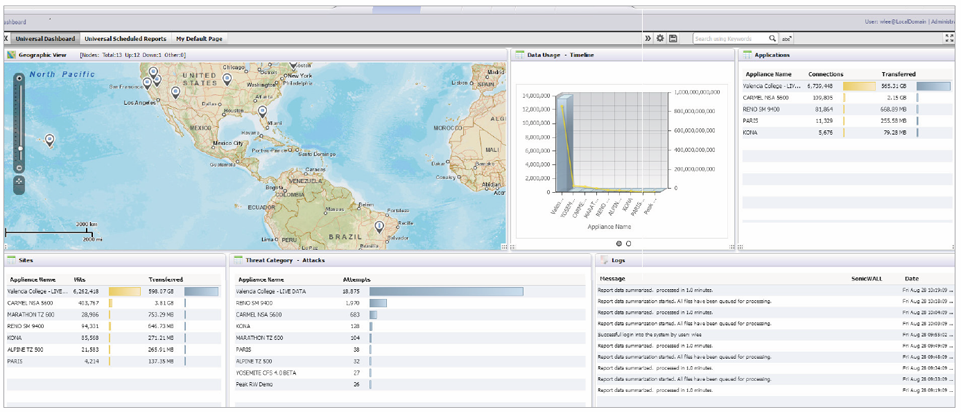This screenshot has width=961, height=412.
Task: Click the magnifier search icon
Action: coord(772,39)
